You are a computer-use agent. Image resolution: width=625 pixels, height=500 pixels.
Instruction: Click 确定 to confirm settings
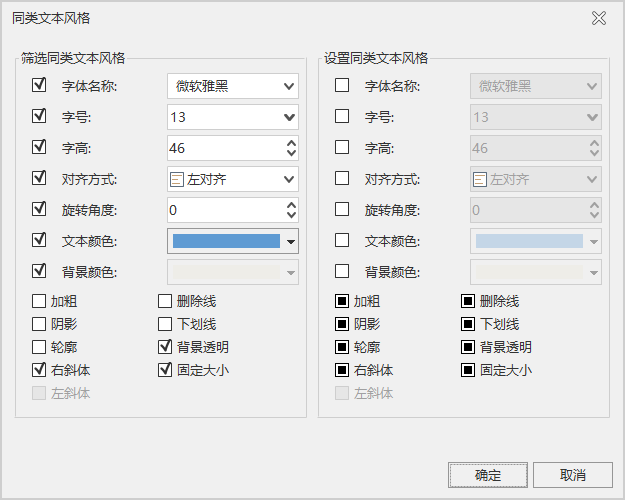tap(488, 474)
